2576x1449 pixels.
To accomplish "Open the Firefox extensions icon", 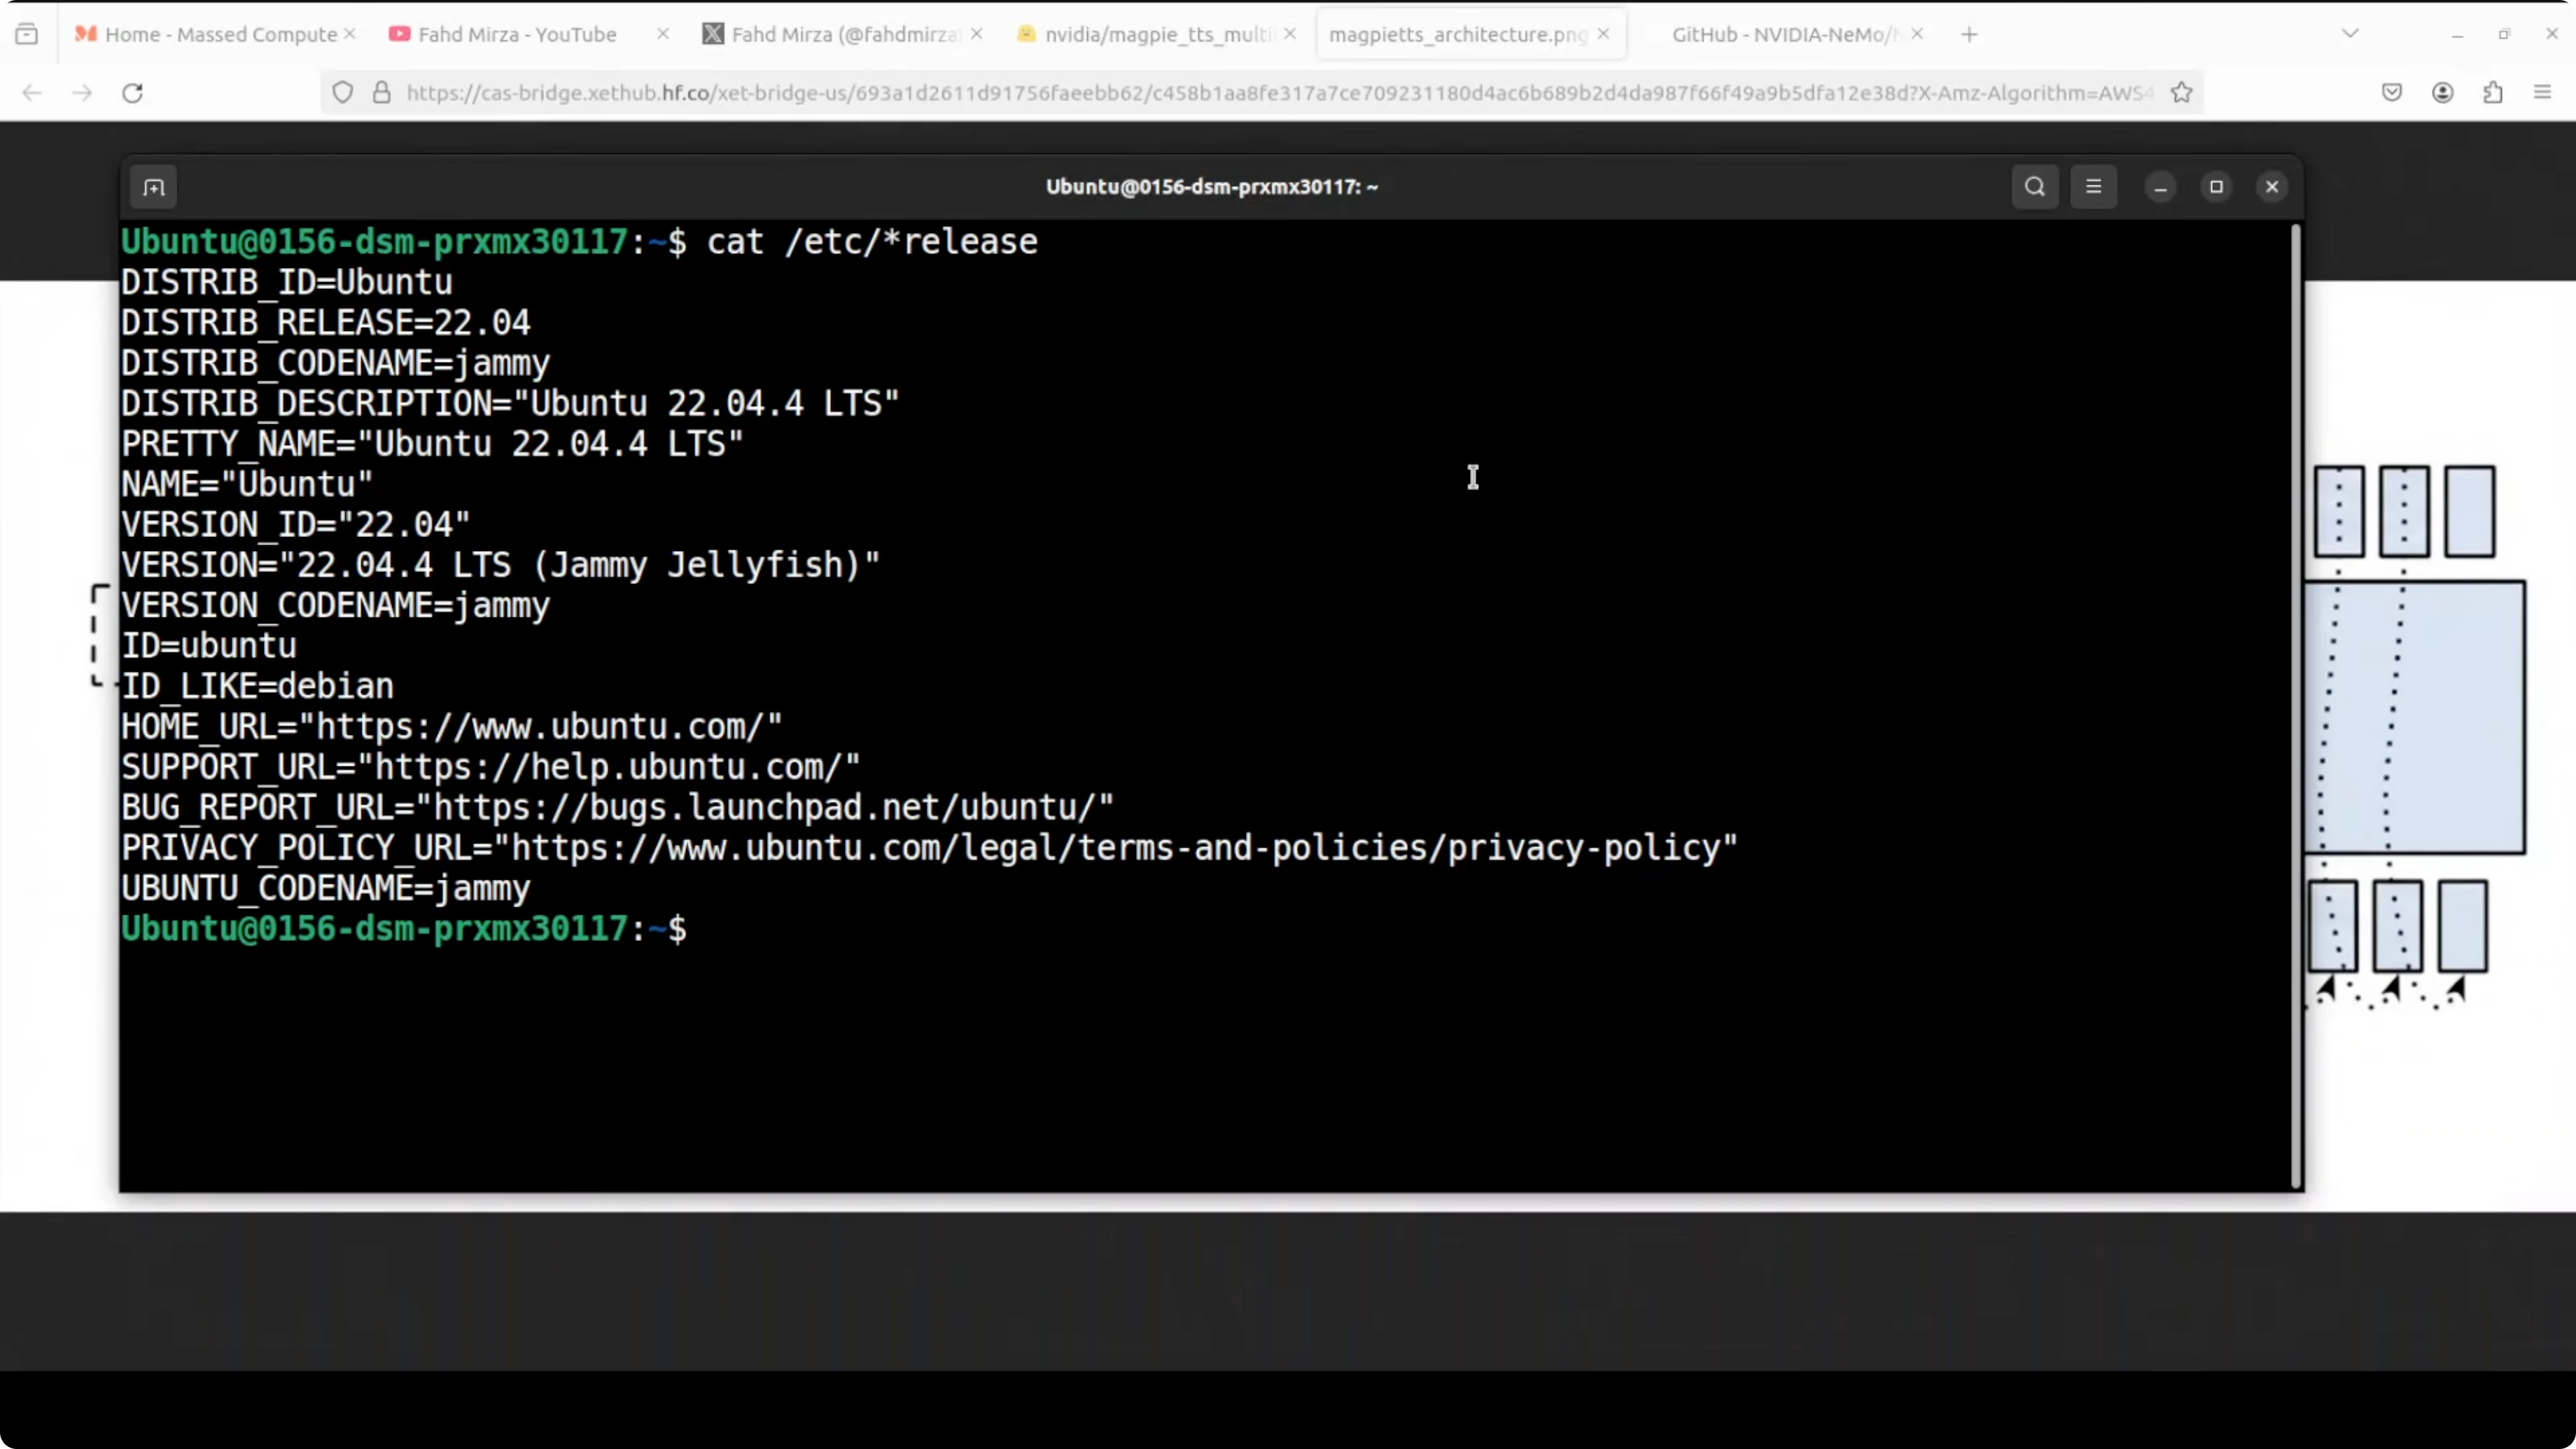I will (2492, 93).
